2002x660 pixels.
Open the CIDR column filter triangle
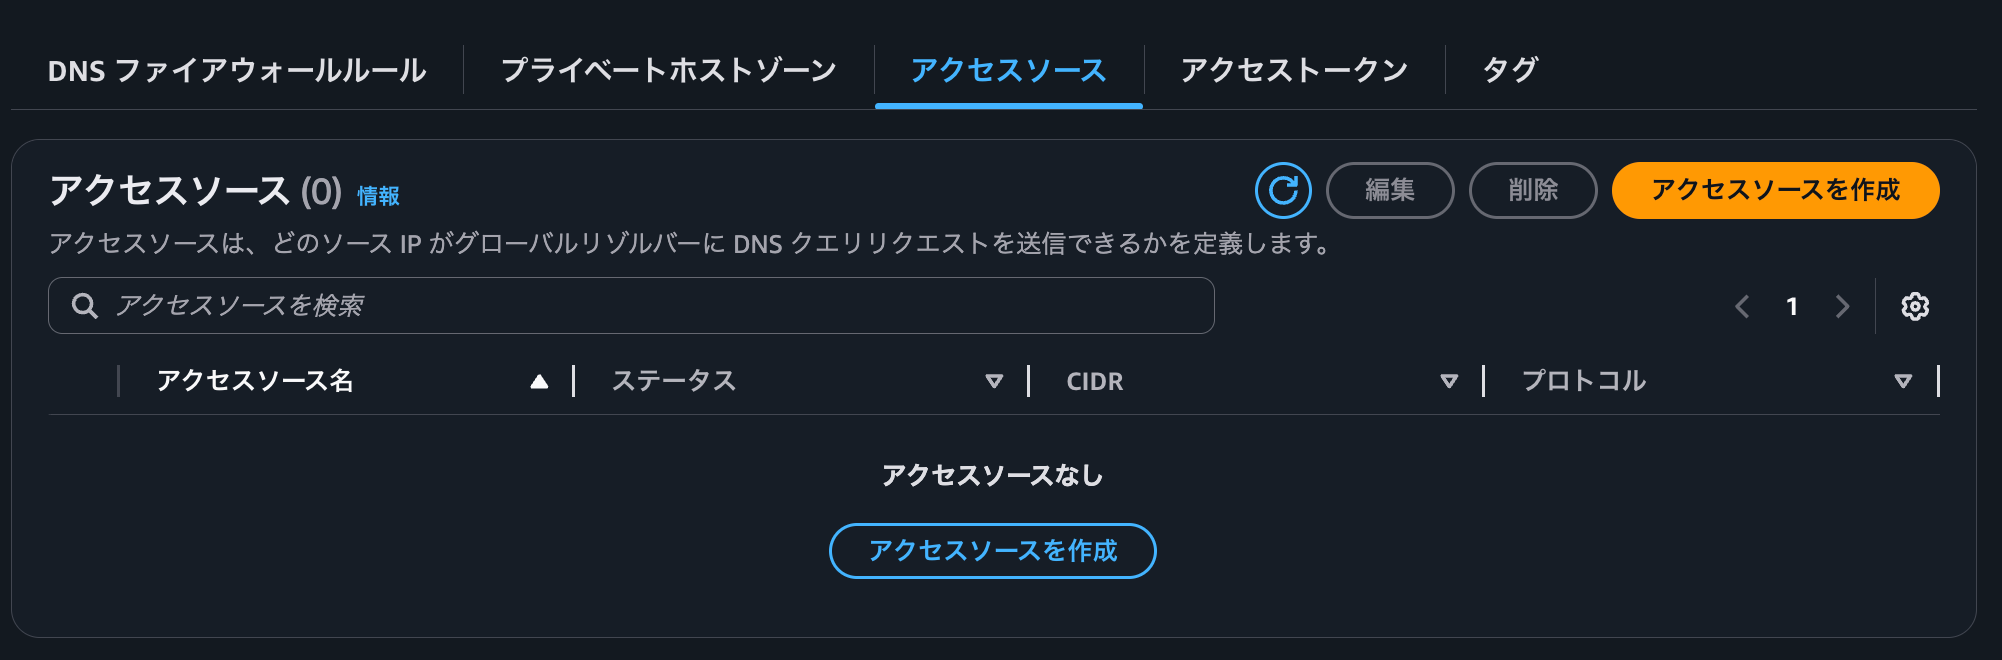tap(1447, 381)
